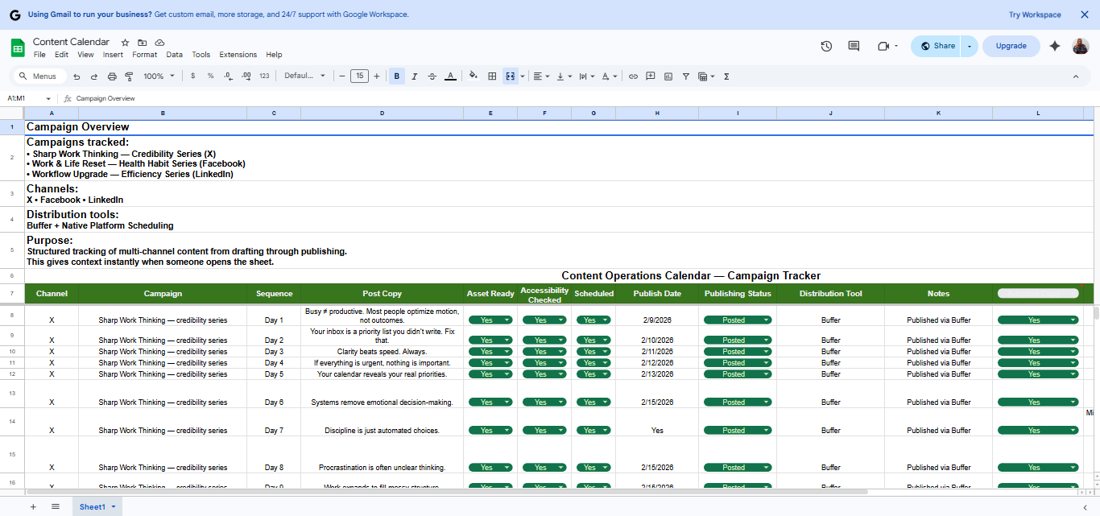The width and height of the screenshot is (1100, 516).
Task: Go to the Google Sheets home icon
Action: coord(18,48)
